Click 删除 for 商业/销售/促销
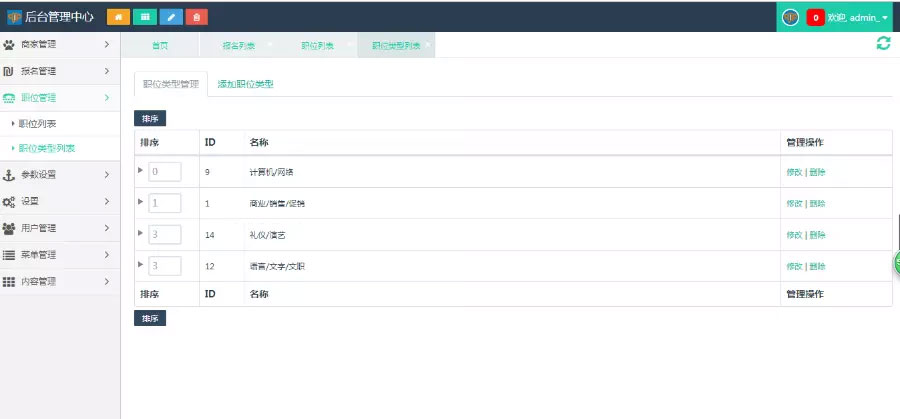The image size is (900, 419). point(817,203)
